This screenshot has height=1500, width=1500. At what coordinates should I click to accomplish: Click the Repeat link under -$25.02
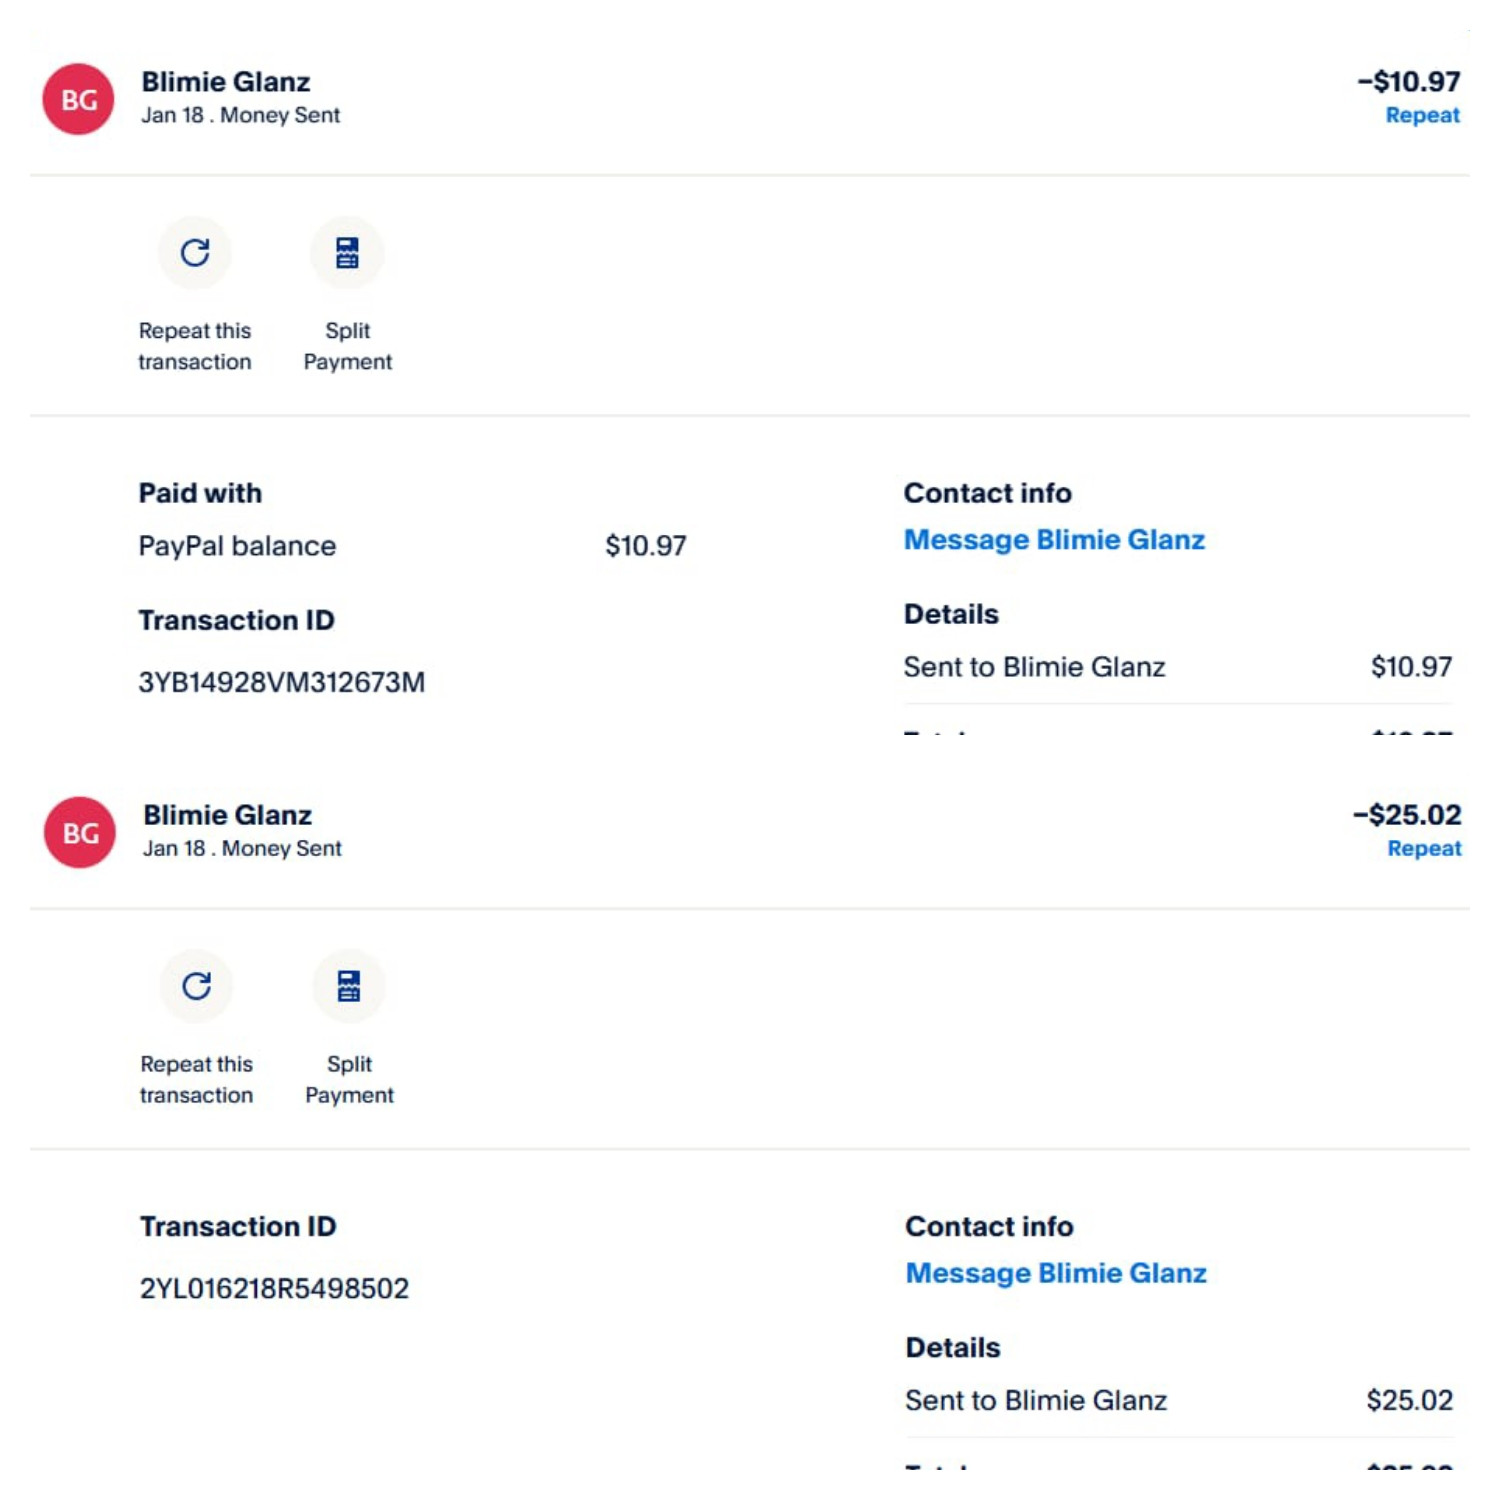click(1423, 848)
